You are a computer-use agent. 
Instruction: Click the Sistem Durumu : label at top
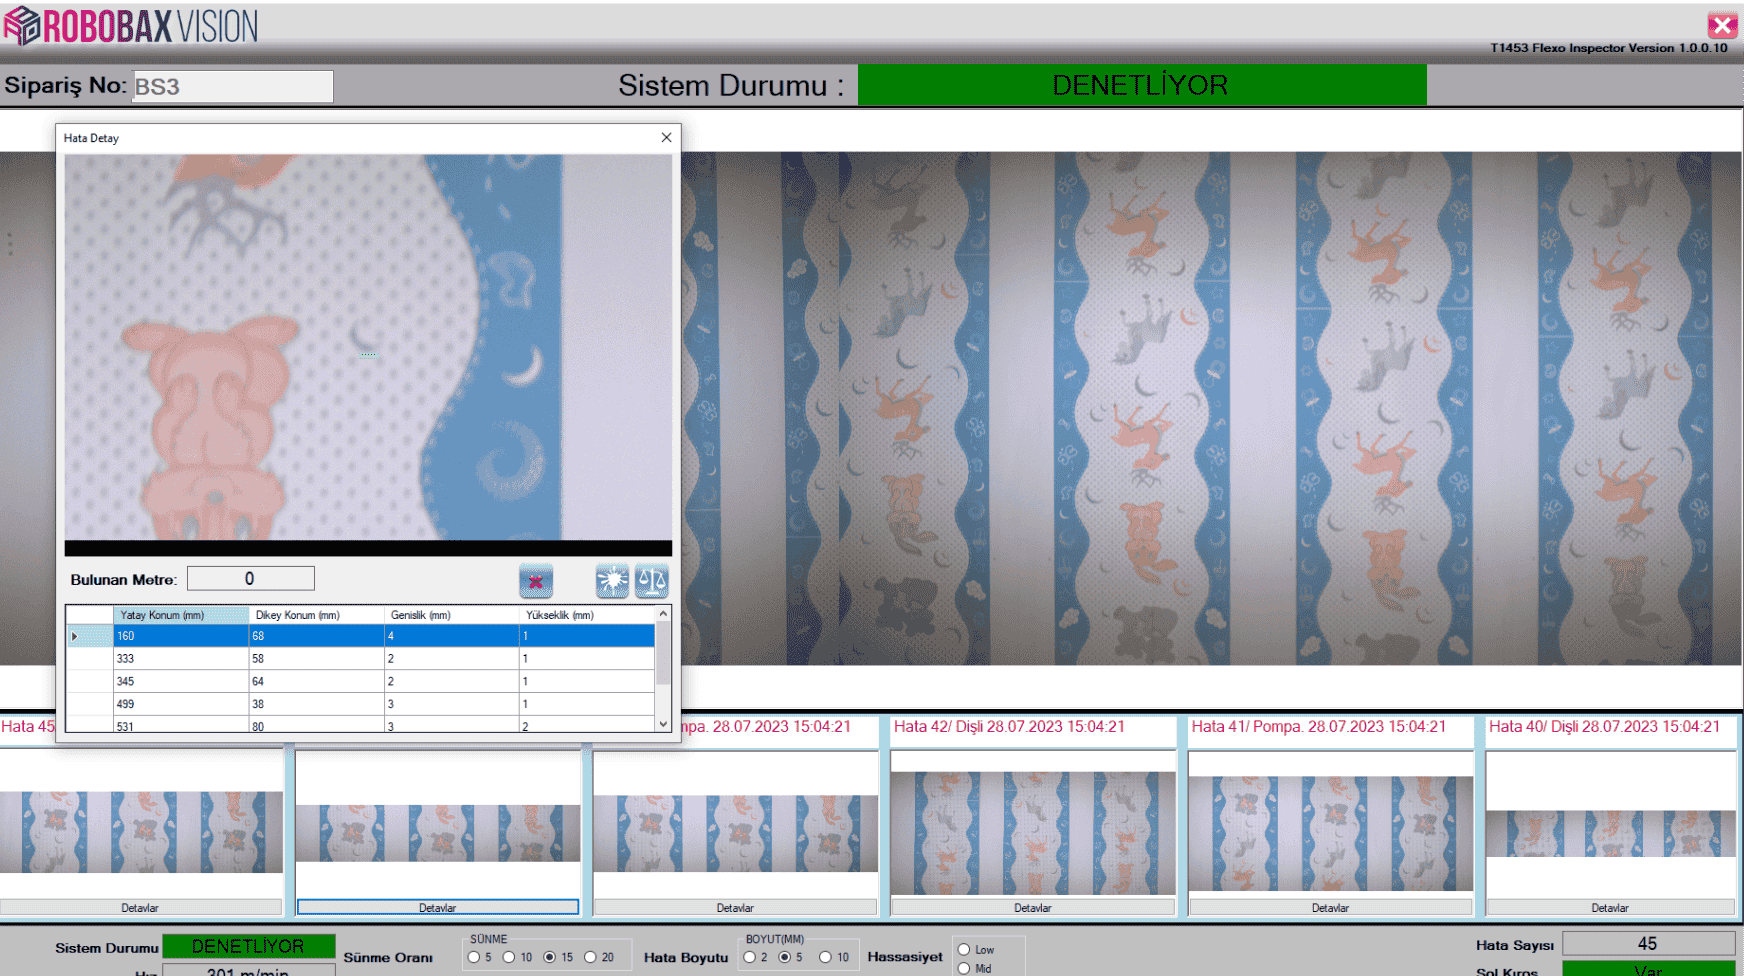pos(730,85)
